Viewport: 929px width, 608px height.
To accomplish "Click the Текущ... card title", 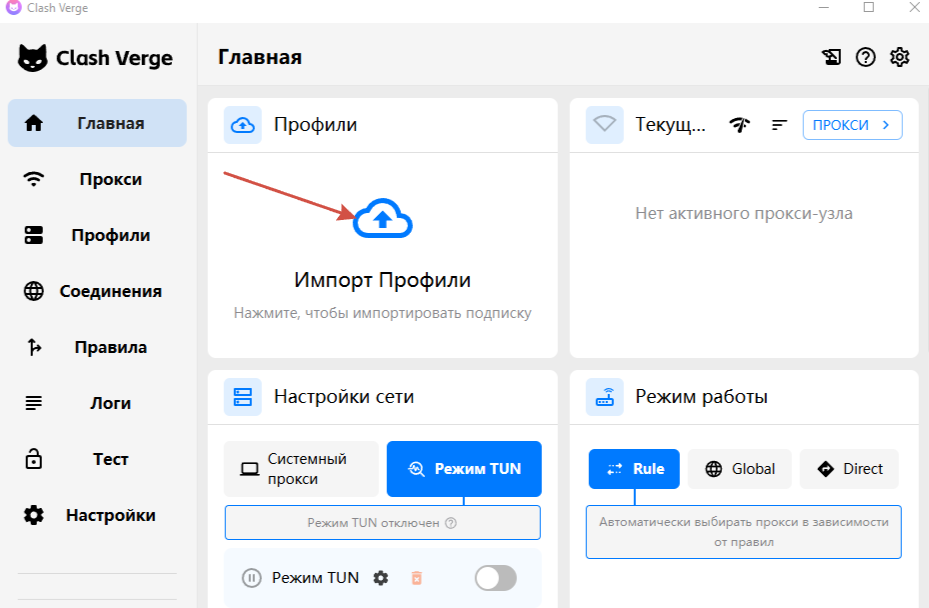I will tap(671, 125).
